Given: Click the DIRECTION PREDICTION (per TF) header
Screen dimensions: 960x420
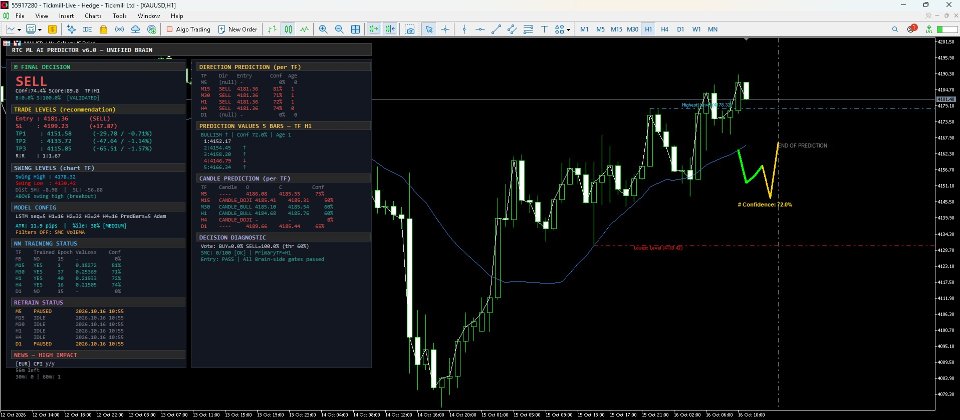Looking at the screenshot, I should (x=283, y=66).
